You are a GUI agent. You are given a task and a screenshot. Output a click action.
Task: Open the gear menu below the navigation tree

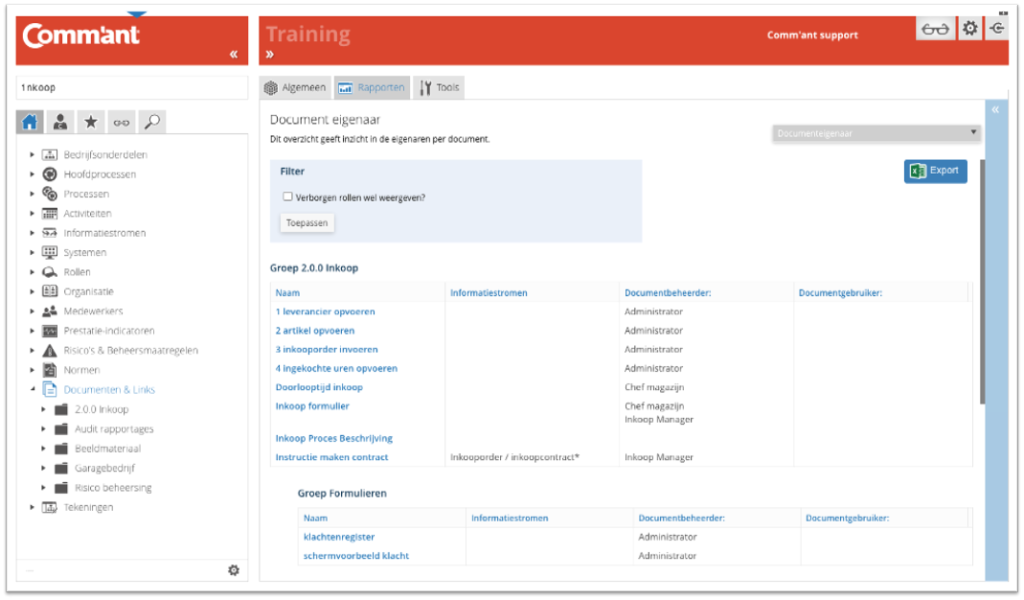click(x=233, y=569)
